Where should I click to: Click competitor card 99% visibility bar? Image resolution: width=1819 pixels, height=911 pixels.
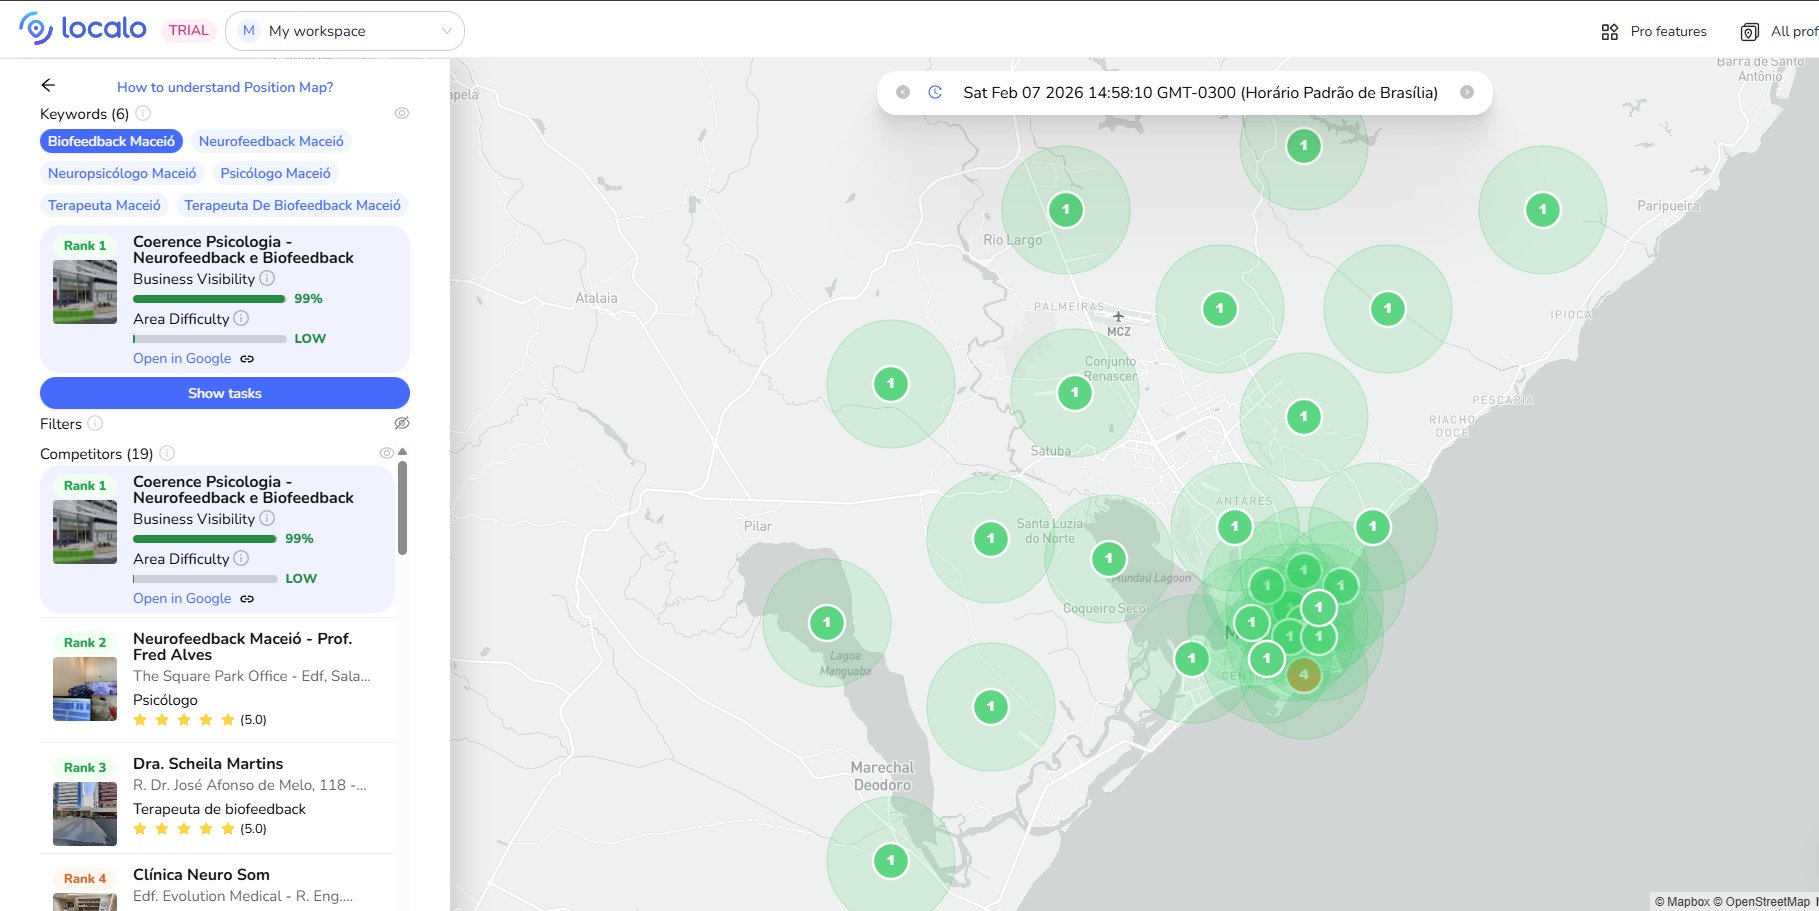pos(205,538)
